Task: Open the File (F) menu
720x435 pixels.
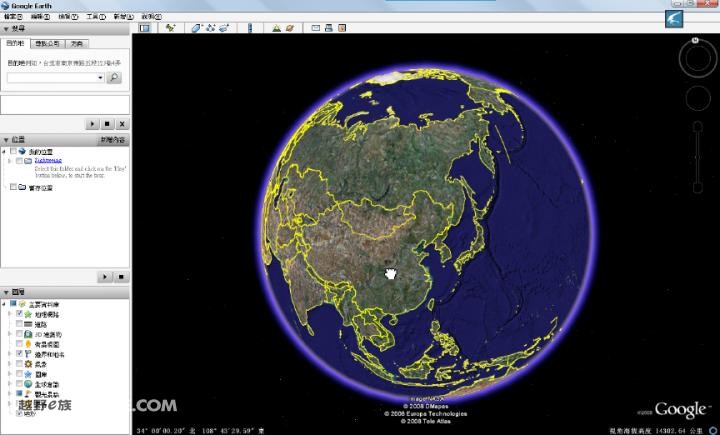Action: pos(13,17)
